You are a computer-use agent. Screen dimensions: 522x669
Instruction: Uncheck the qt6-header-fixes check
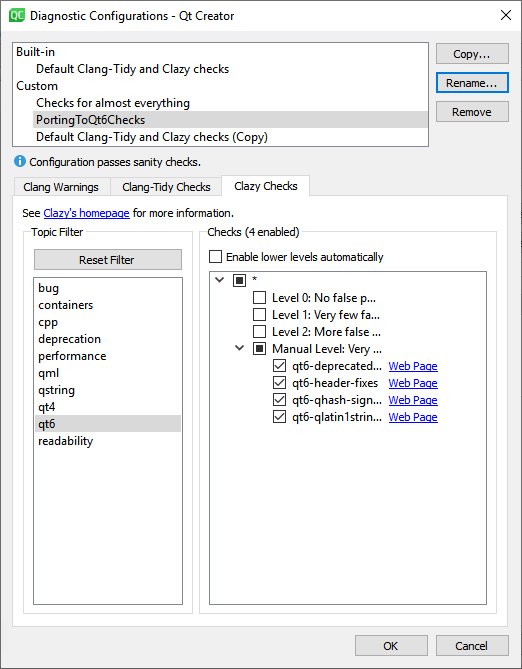coord(280,383)
